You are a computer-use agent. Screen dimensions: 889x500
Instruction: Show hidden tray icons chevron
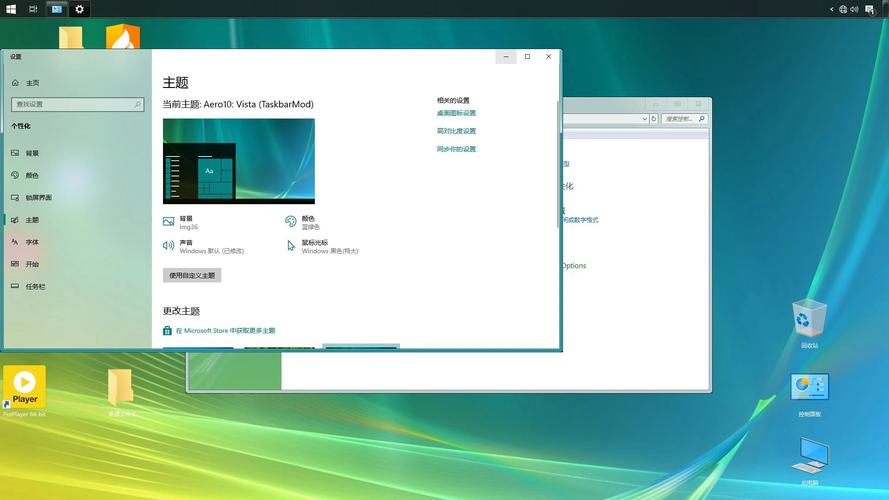click(832, 9)
